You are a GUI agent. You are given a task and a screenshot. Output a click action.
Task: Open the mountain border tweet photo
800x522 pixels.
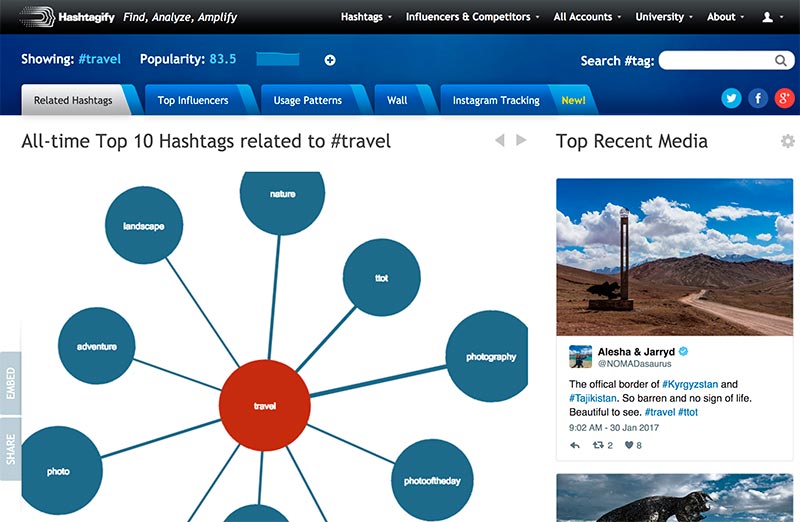(x=674, y=257)
